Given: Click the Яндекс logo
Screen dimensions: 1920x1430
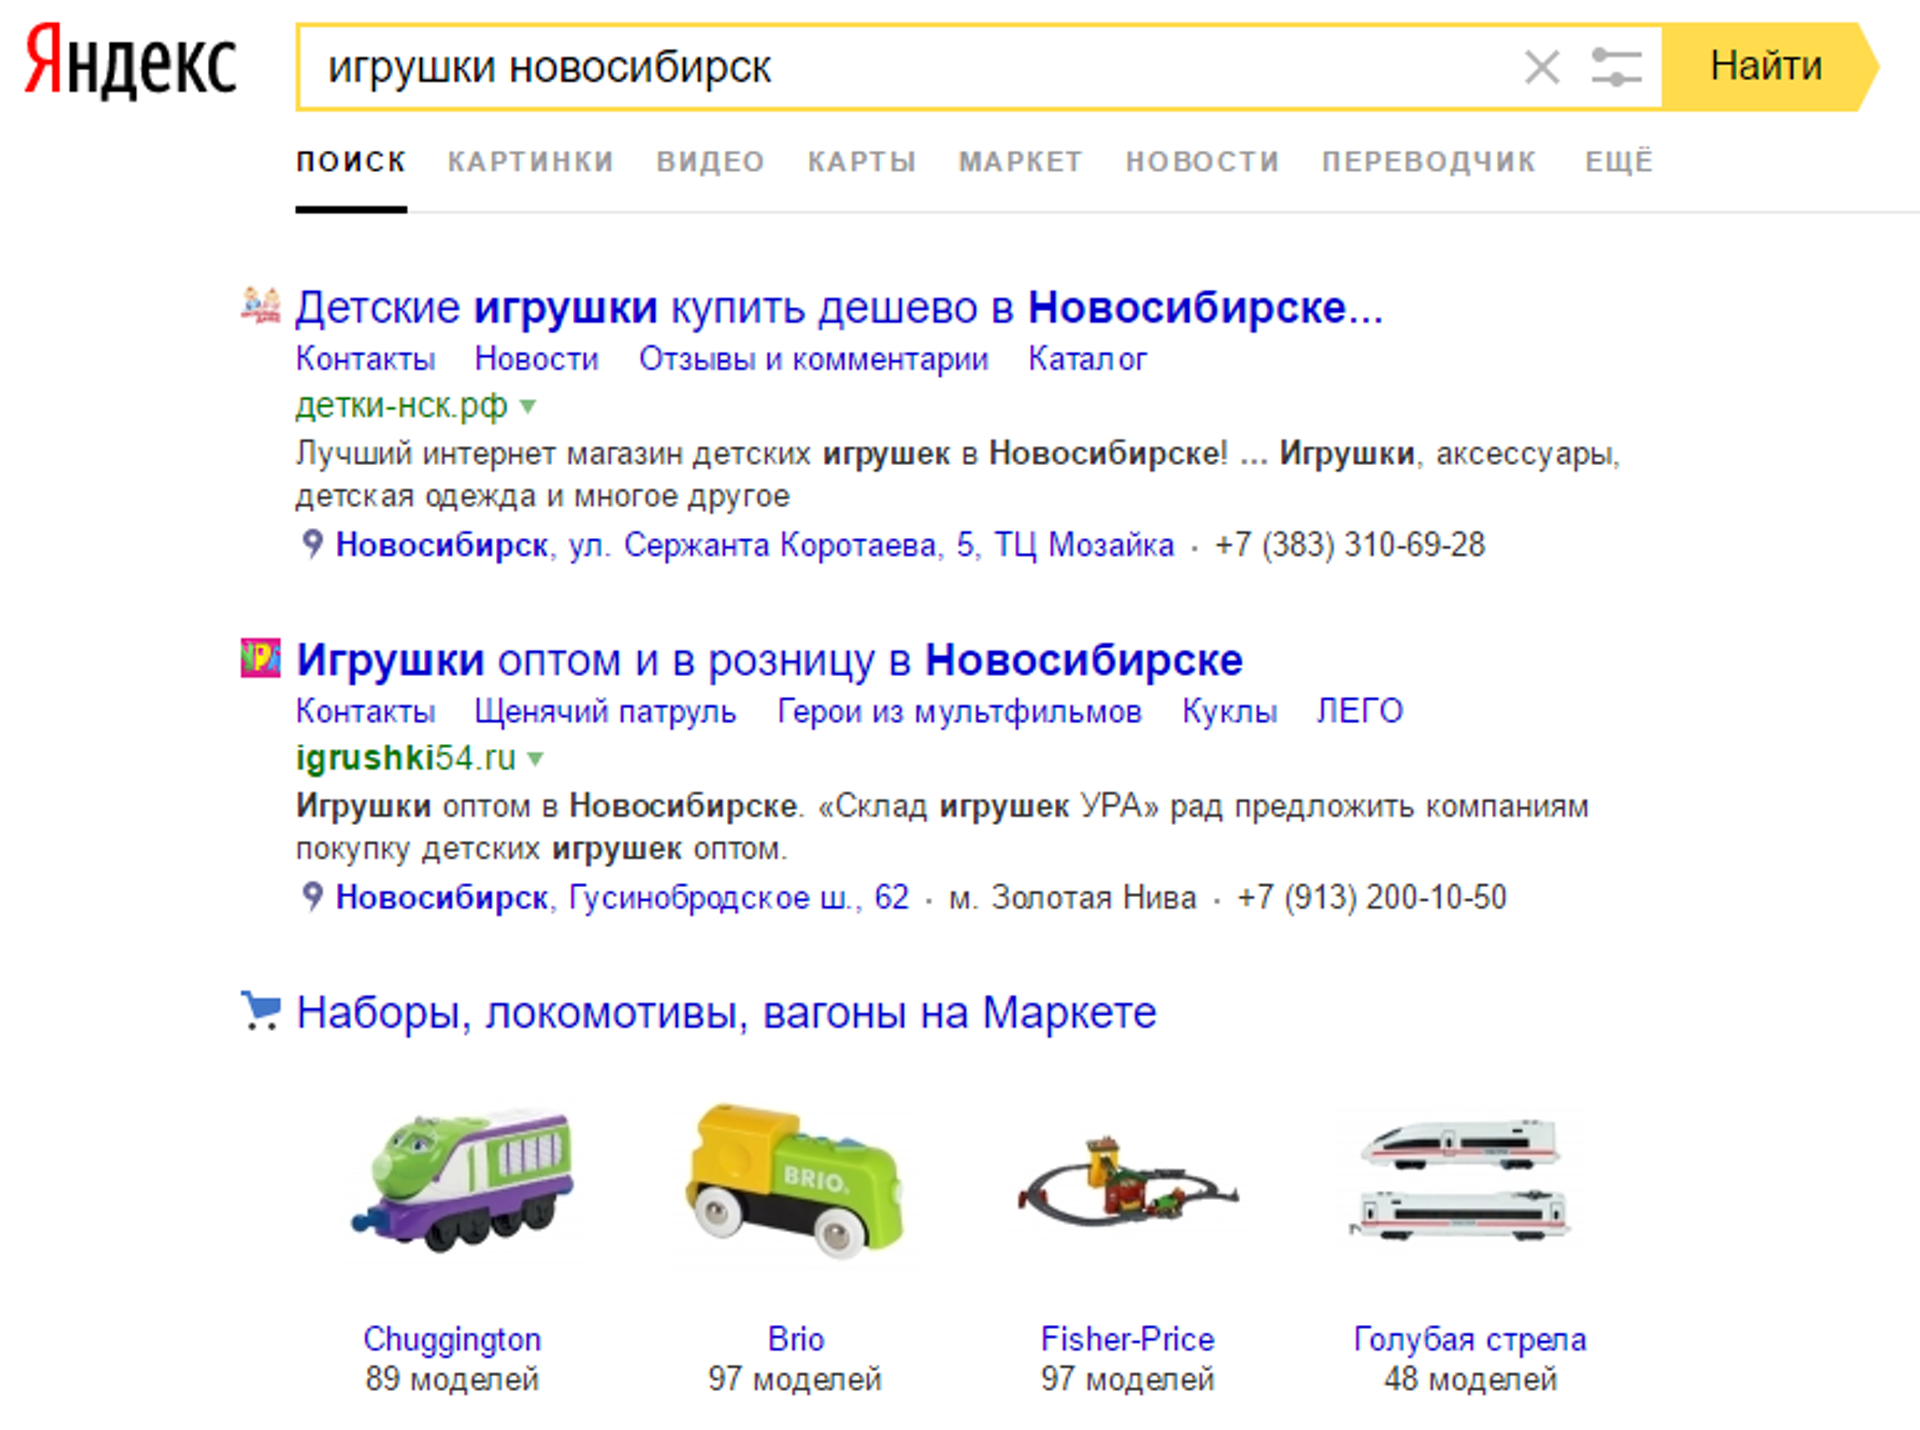Looking at the screenshot, I should pos(130,64).
